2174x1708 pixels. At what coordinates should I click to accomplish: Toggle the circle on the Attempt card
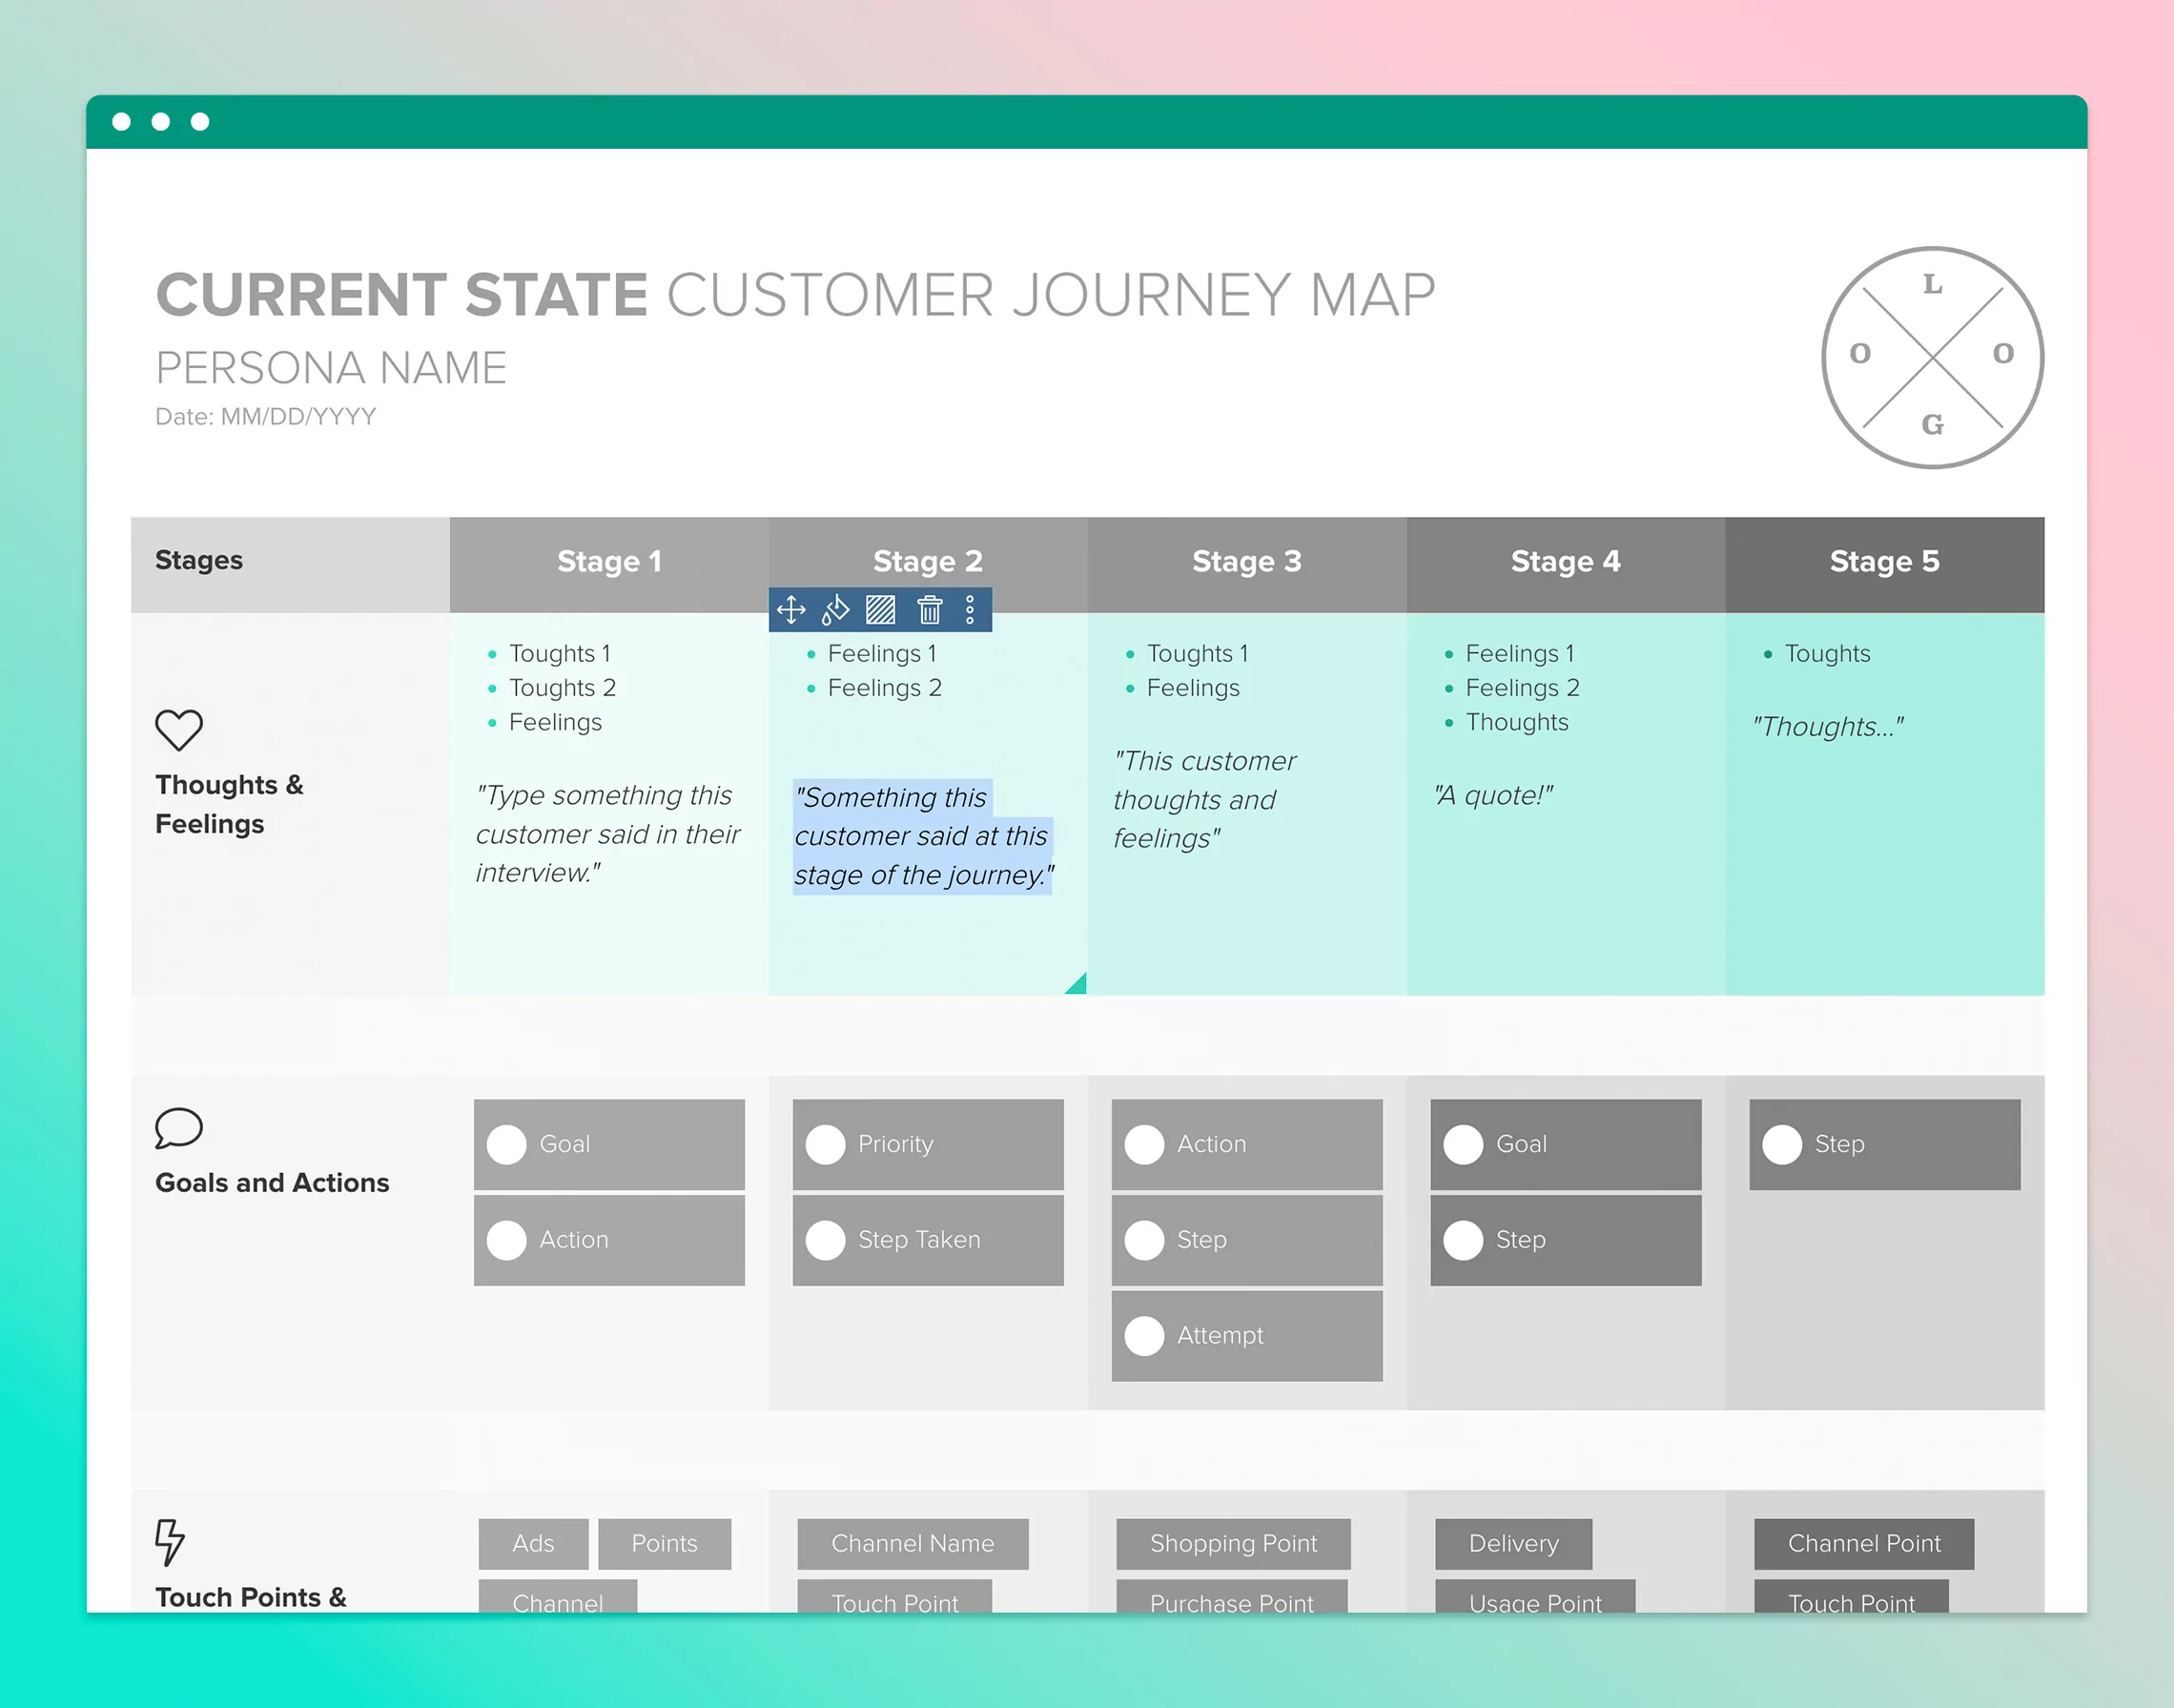[x=1144, y=1335]
